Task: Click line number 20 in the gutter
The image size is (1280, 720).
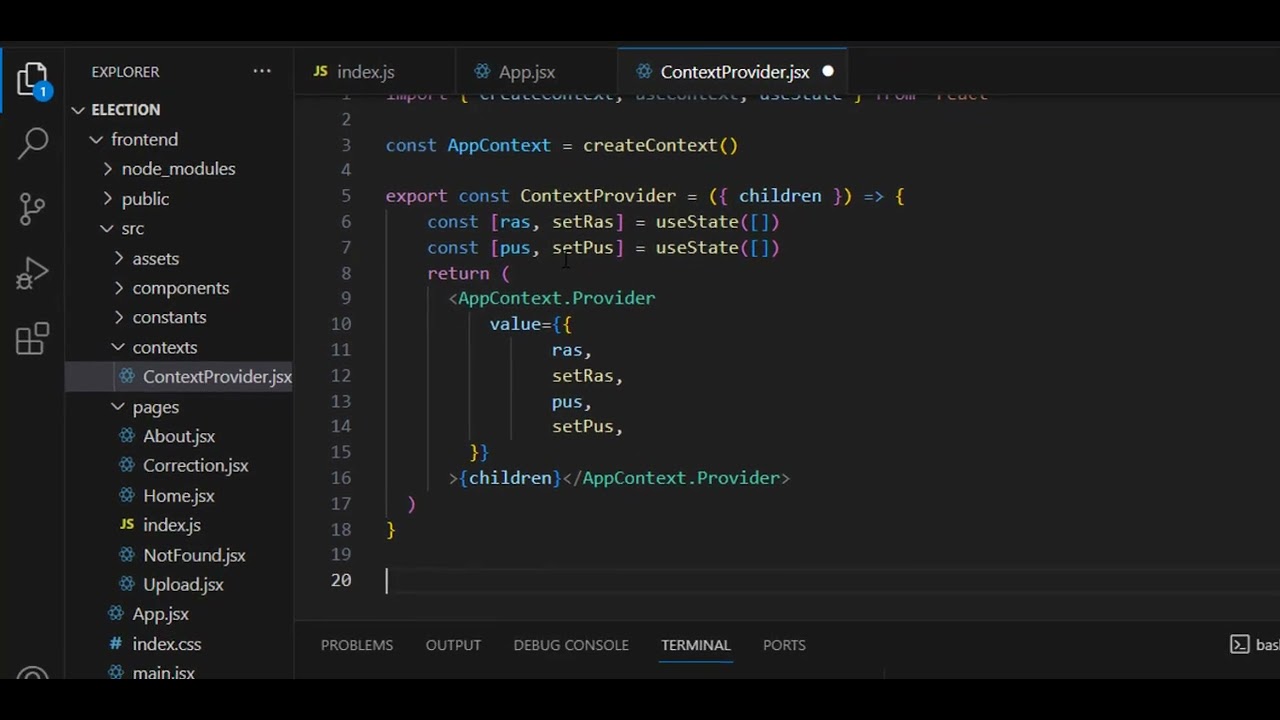Action: tap(341, 580)
